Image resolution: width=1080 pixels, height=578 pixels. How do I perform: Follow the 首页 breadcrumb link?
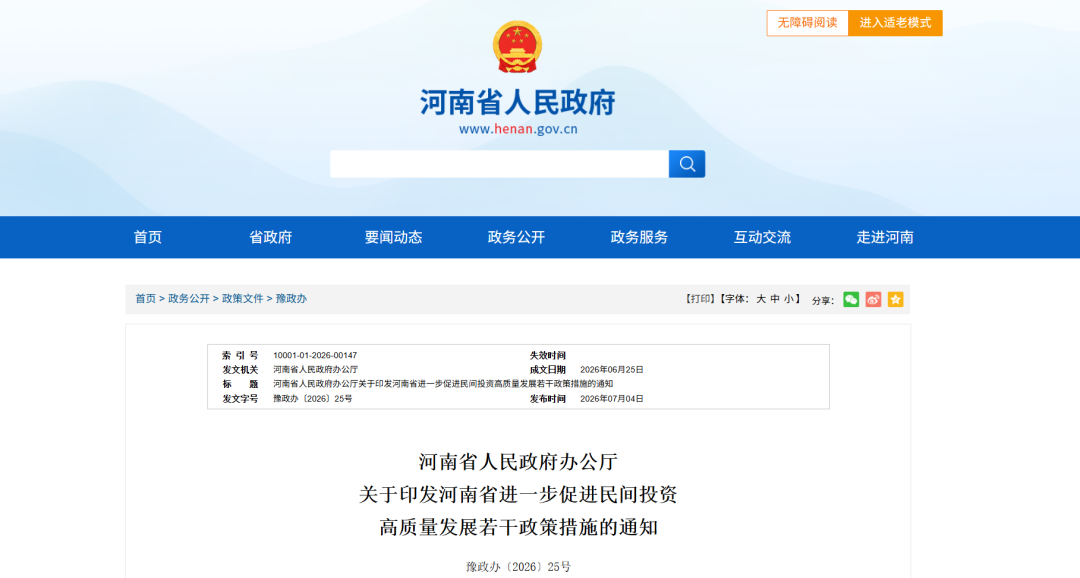tap(145, 298)
